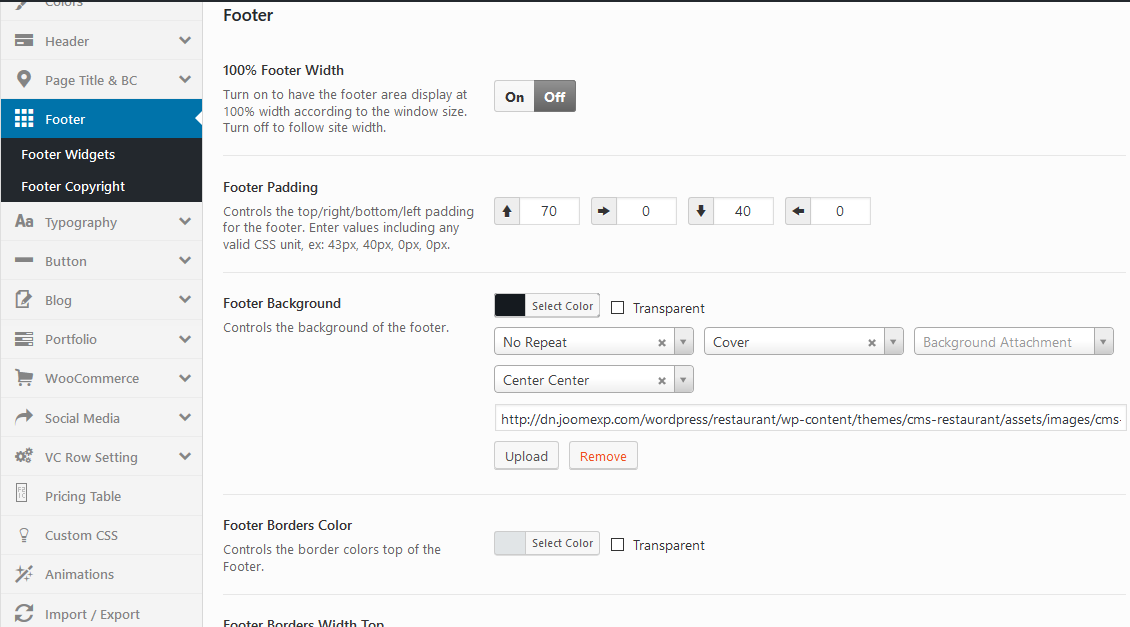The height and width of the screenshot is (627, 1130).
Task: Click the Custom CSS lightbulb icon
Action: pos(24,535)
